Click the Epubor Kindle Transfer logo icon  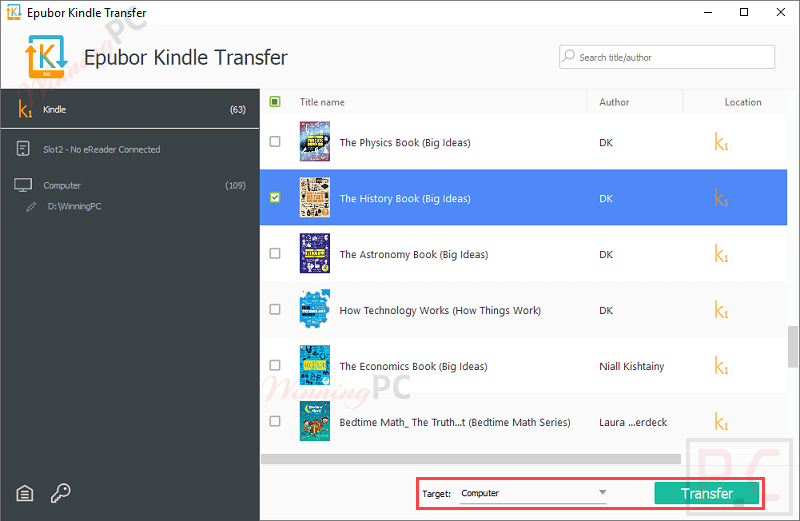(x=46, y=56)
